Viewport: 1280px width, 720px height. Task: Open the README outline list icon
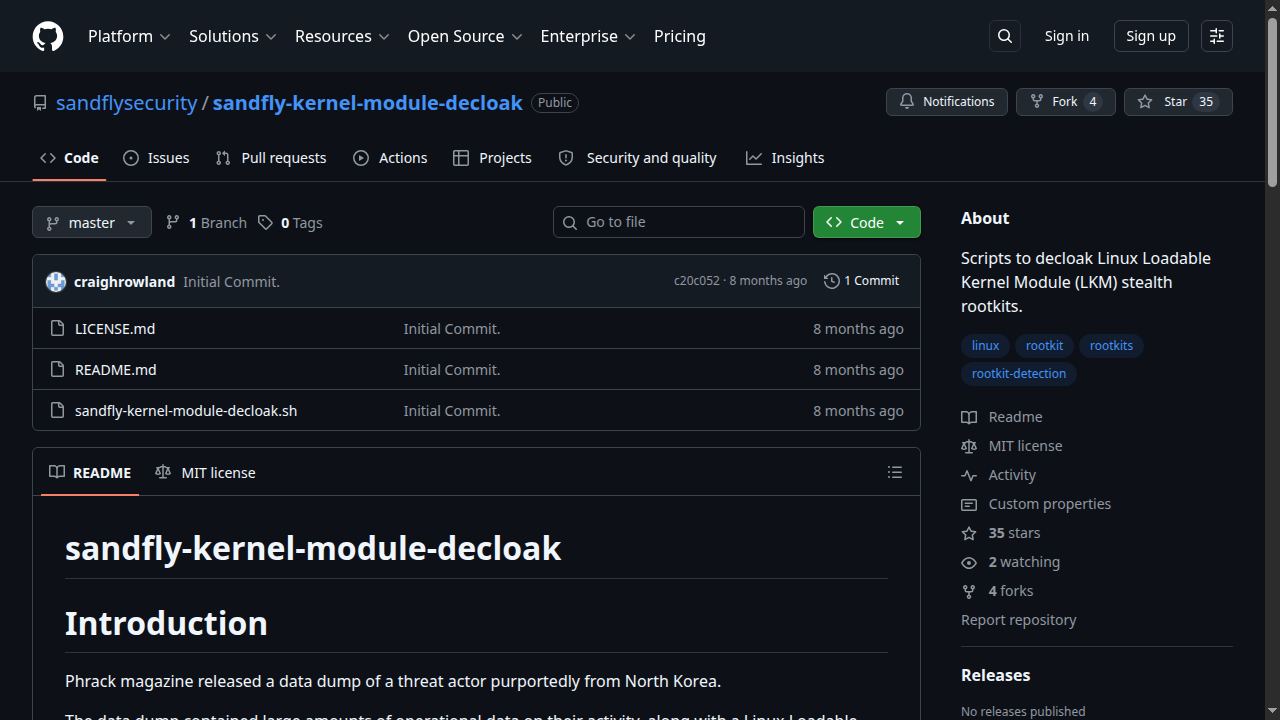[895, 472]
